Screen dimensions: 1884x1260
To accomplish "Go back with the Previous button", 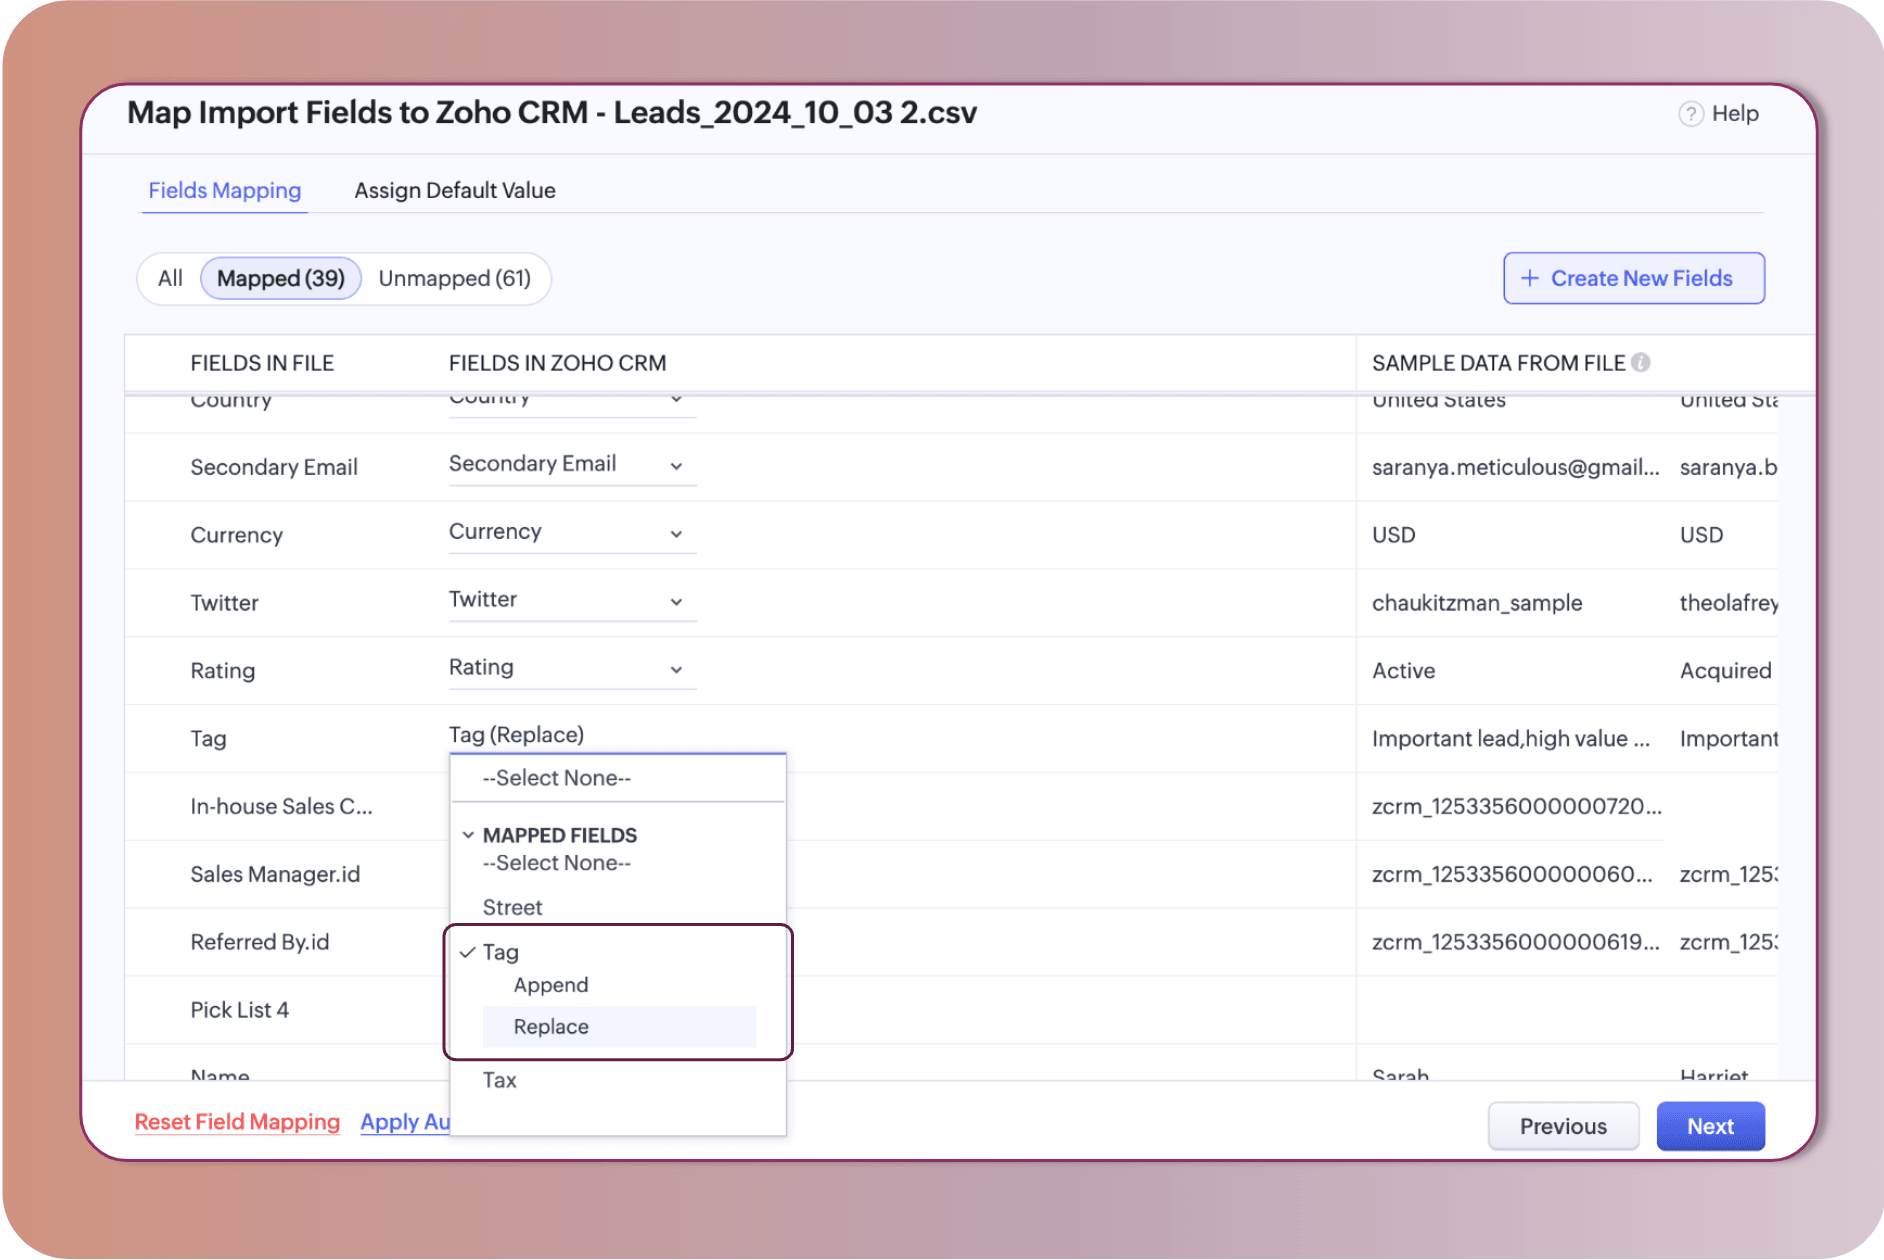I will click(x=1563, y=1127).
